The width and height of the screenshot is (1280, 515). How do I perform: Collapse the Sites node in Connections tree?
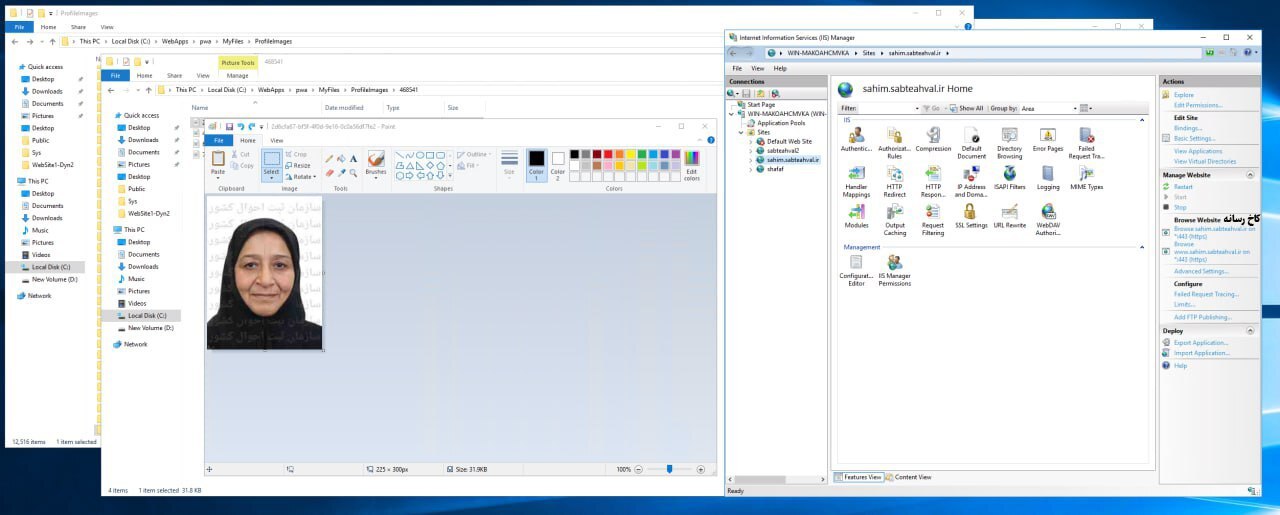(x=741, y=132)
